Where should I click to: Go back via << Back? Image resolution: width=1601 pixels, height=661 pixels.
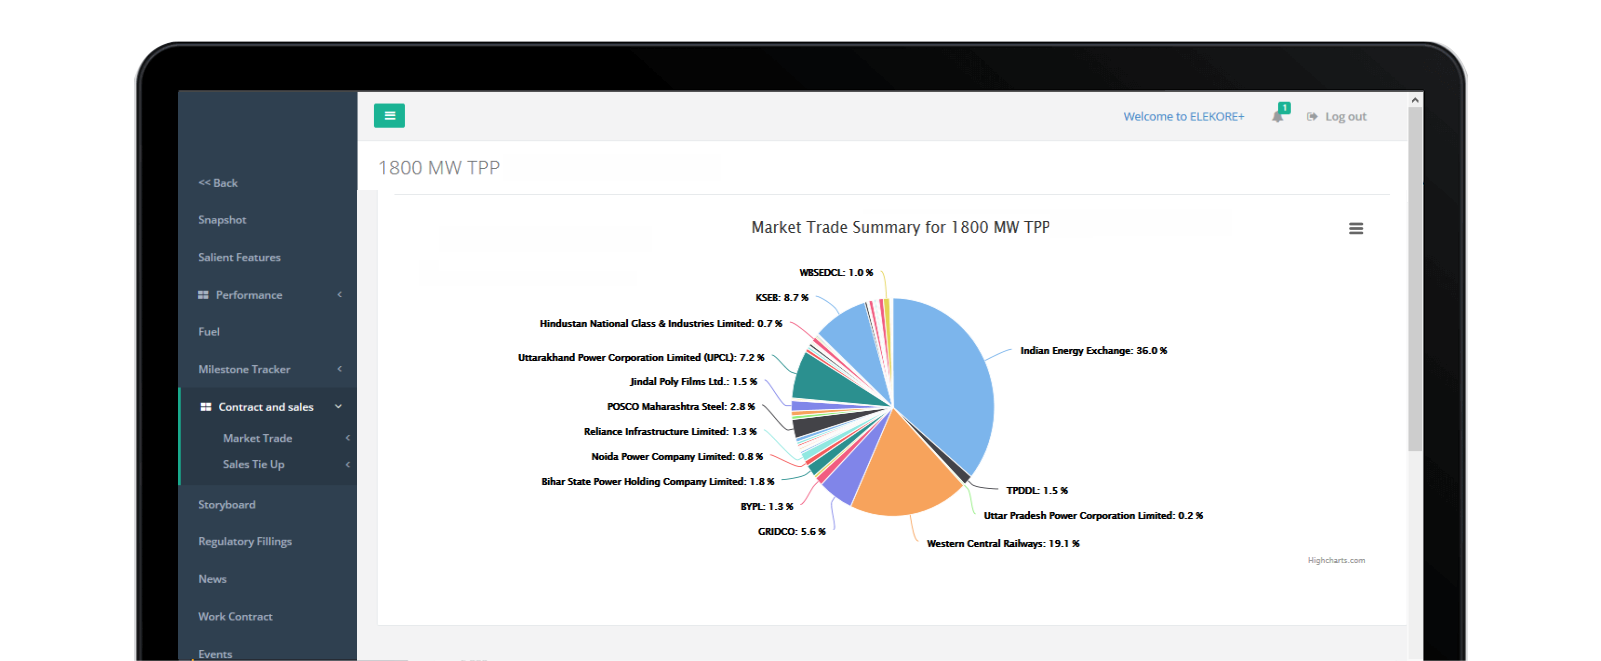tap(218, 183)
